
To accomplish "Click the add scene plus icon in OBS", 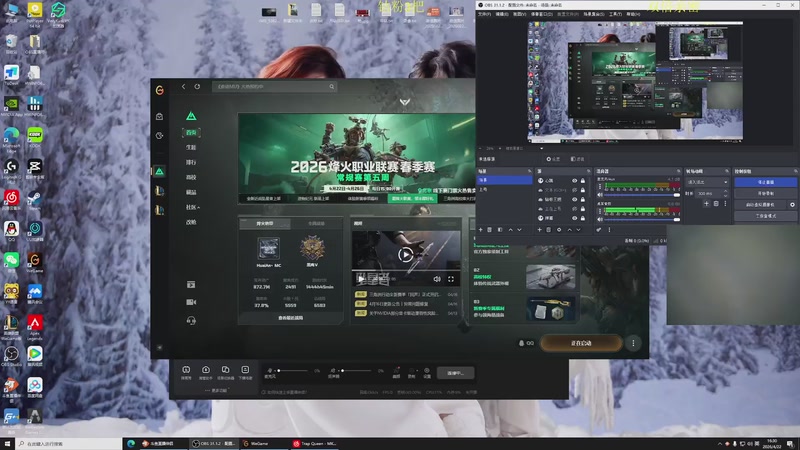I will [482, 230].
